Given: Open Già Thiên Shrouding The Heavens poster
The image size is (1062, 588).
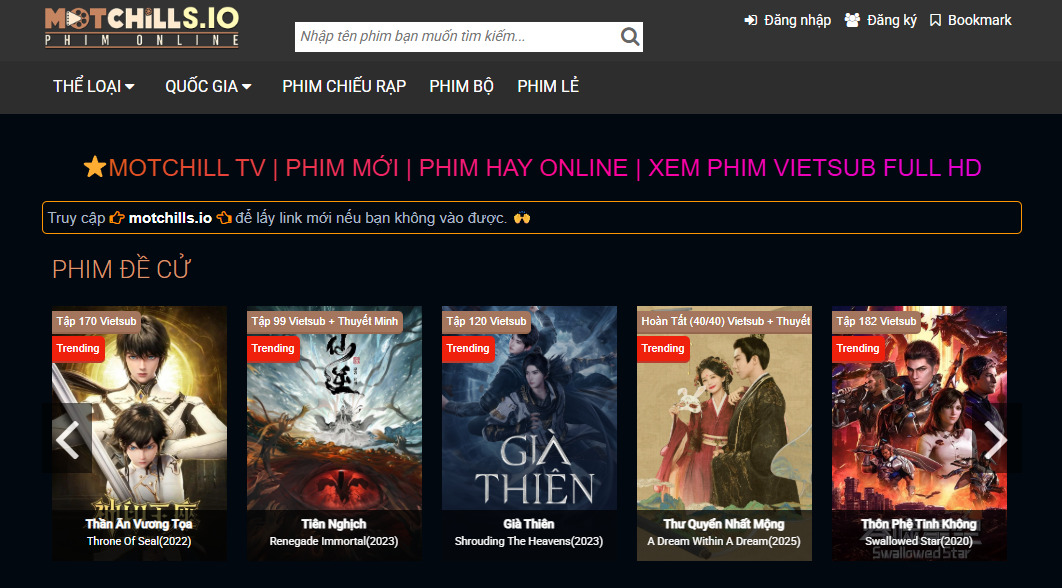Looking at the screenshot, I should pyautogui.click(x=529, y=430).
